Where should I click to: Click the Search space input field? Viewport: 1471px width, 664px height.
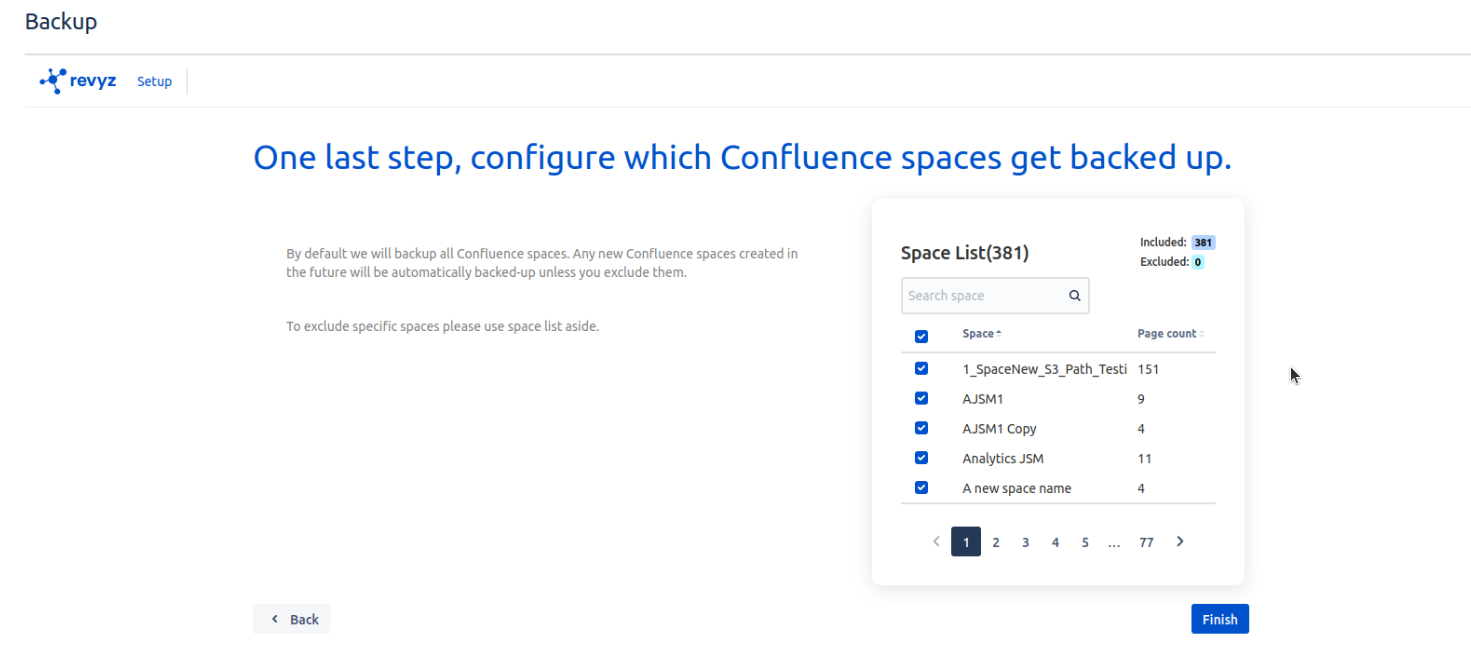coord(983,296)
